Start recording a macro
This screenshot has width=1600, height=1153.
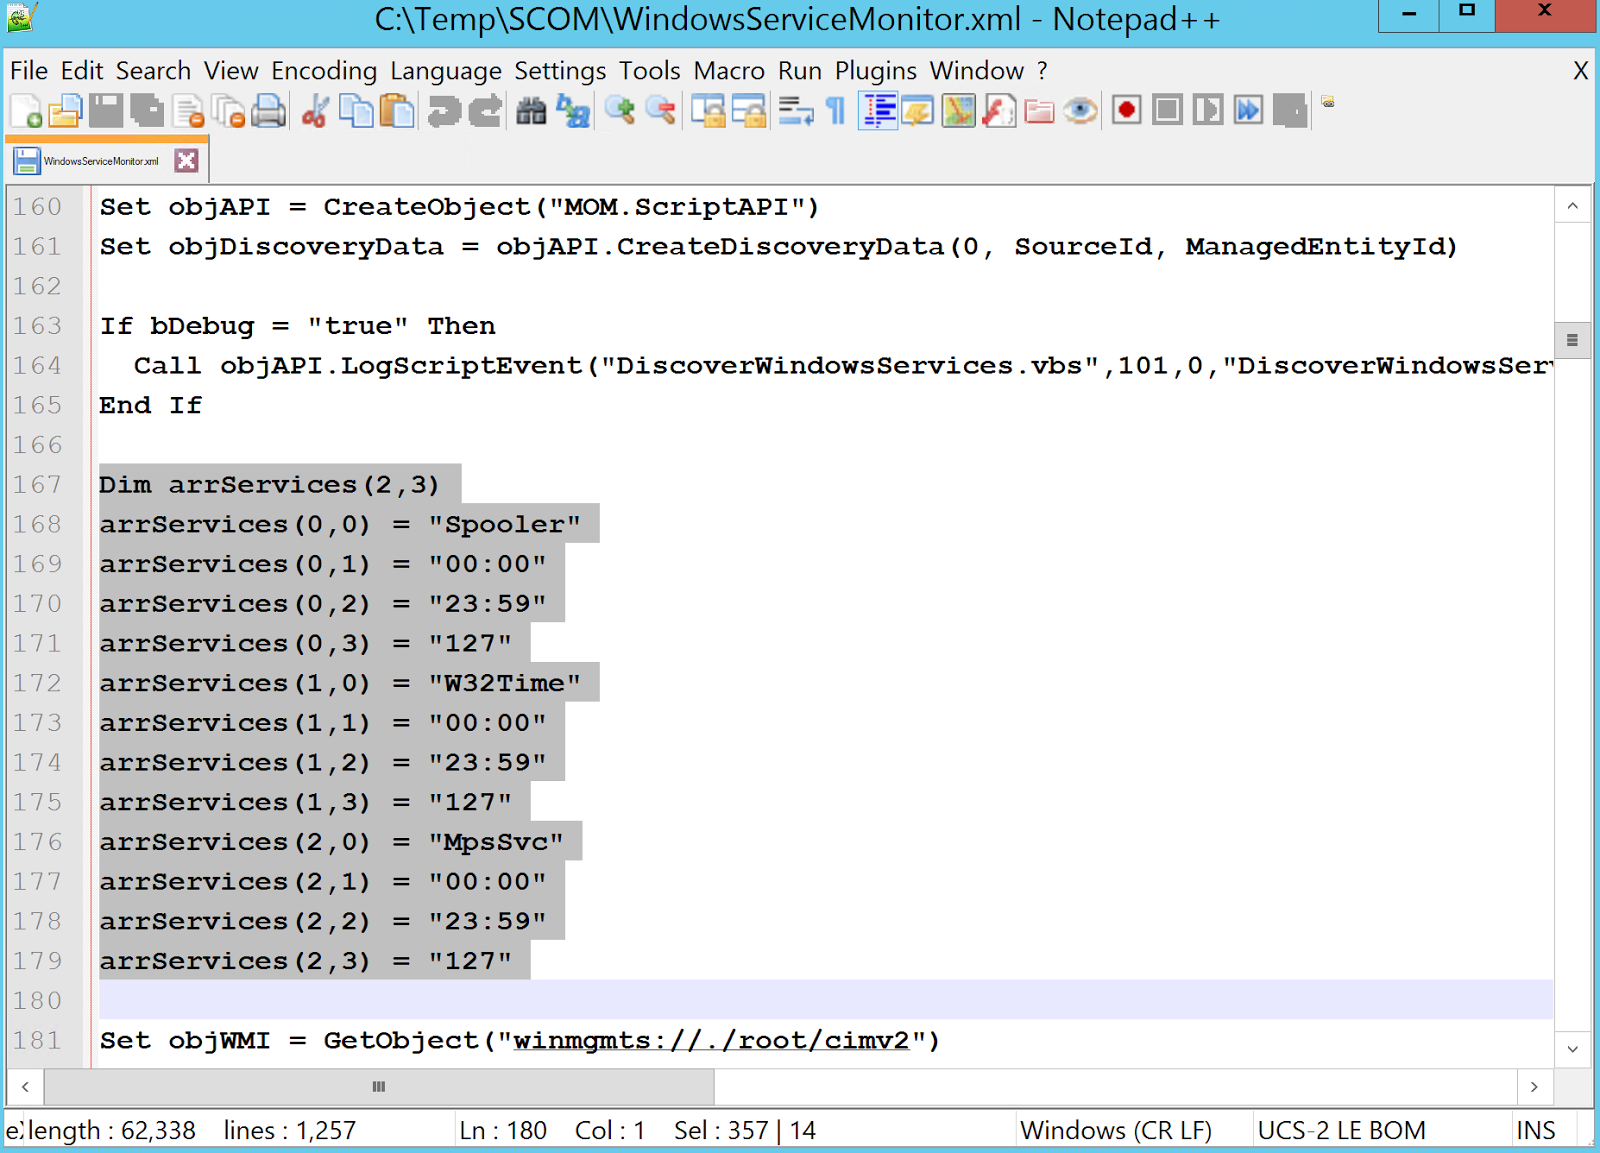tap(1125, 110)
